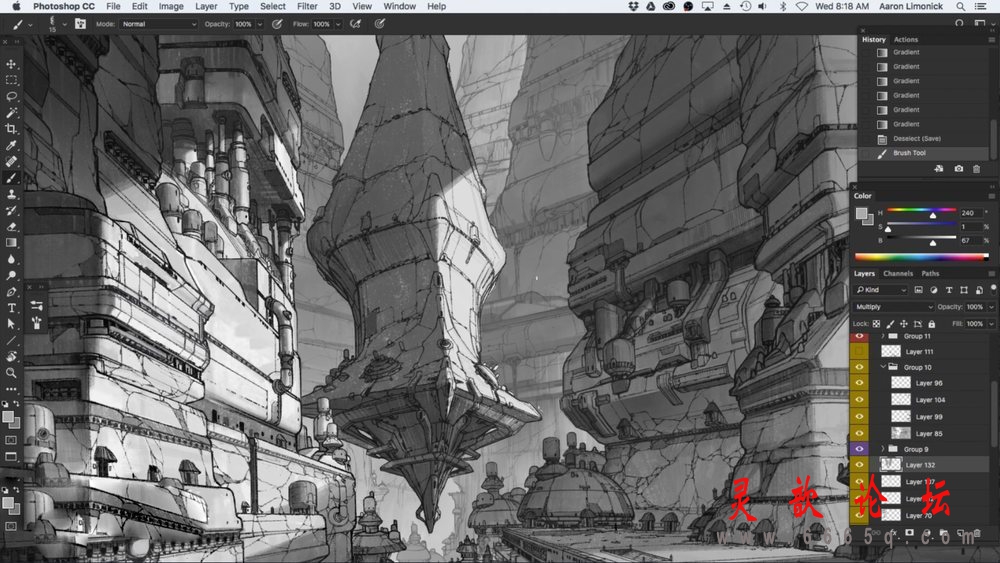Switch to the Paths tab
The height and width of the screenshot is (563, 1000).
pos(930,274)
